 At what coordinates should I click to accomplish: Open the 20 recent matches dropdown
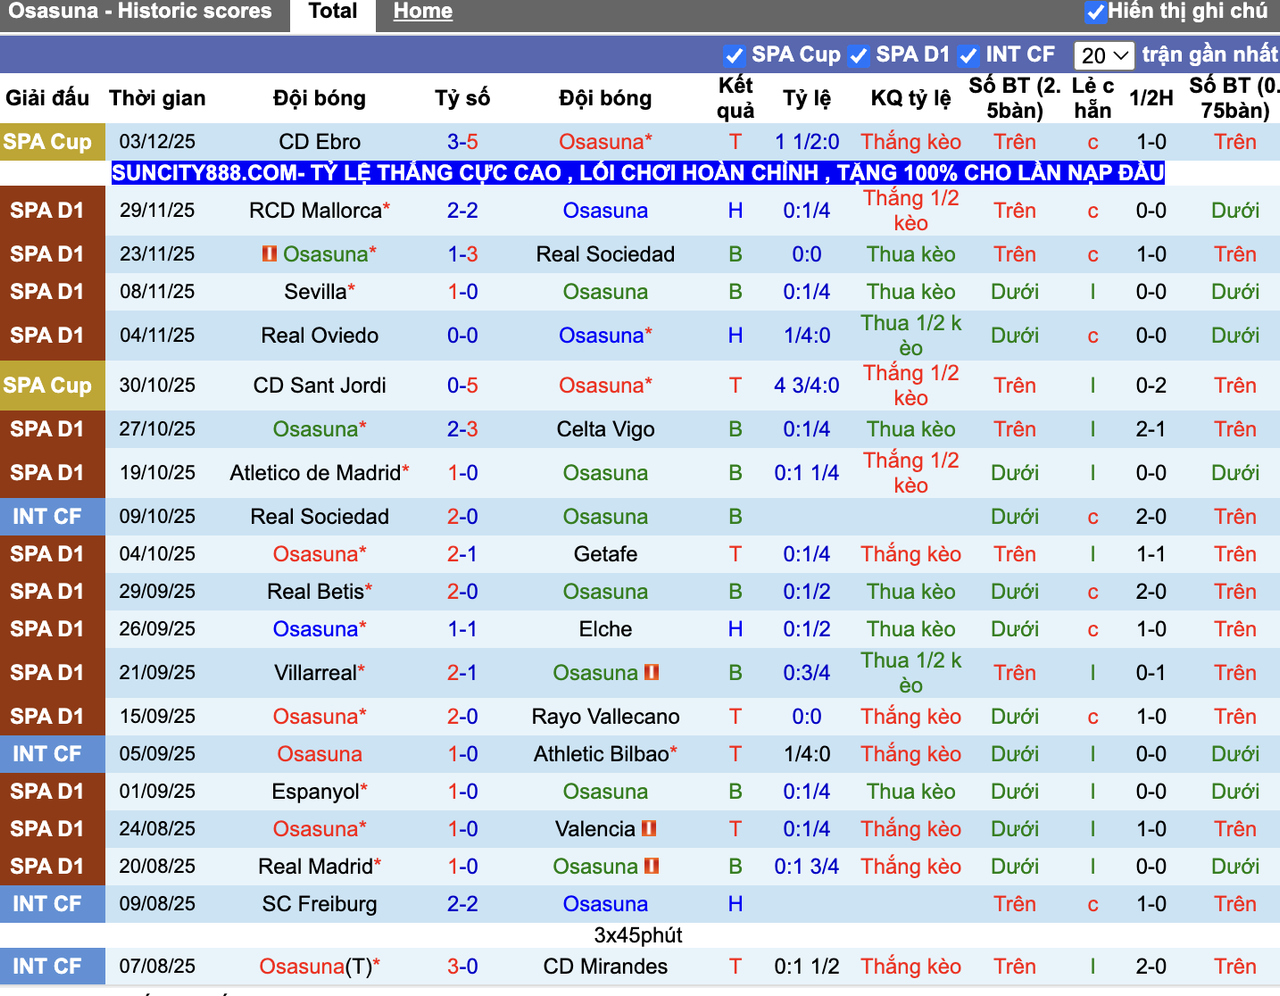(1104, 56)
